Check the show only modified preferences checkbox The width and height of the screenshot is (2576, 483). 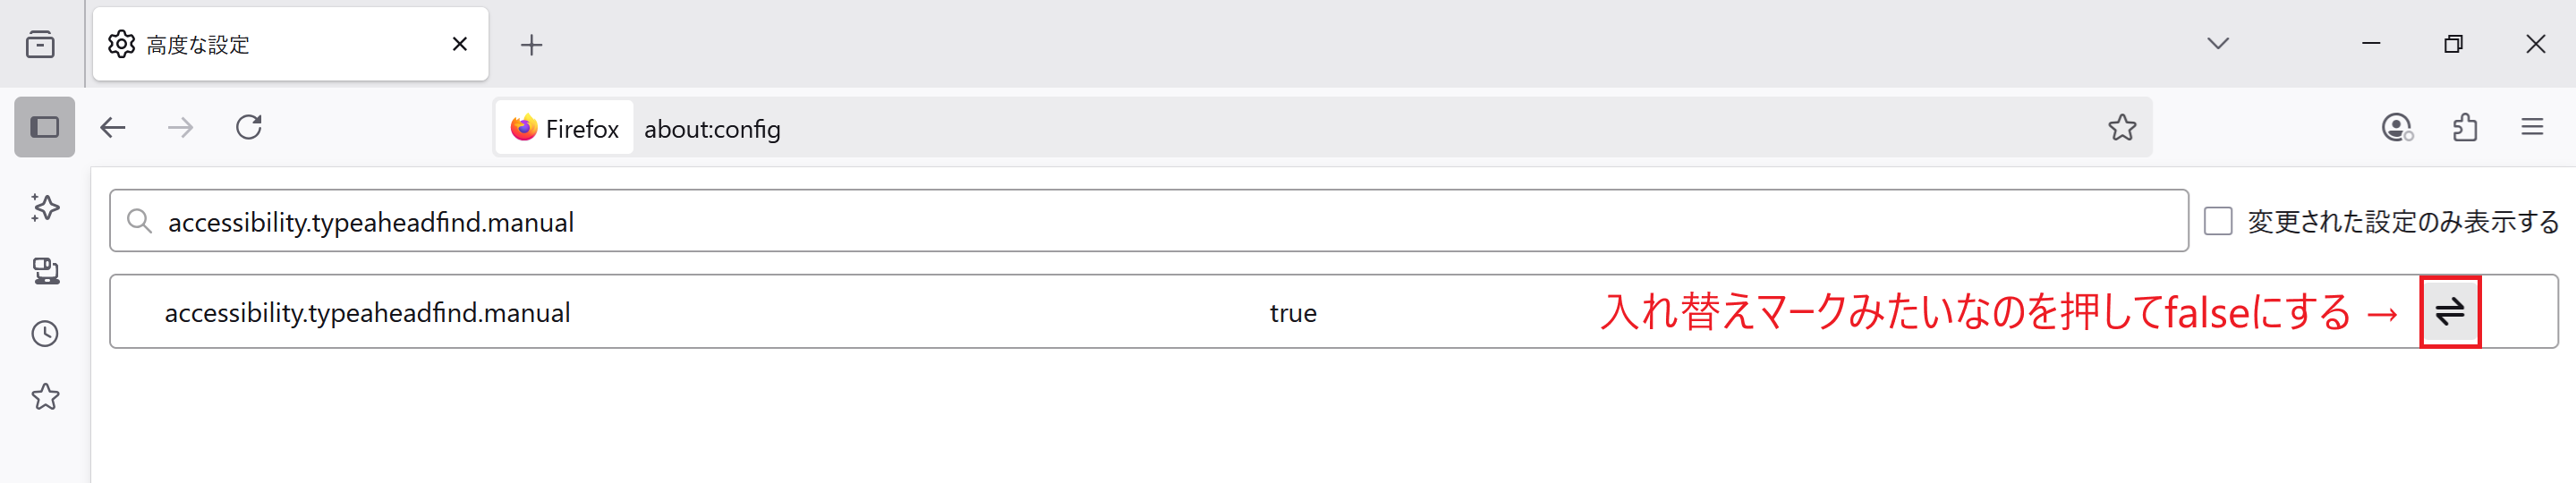click(2217, 221)
